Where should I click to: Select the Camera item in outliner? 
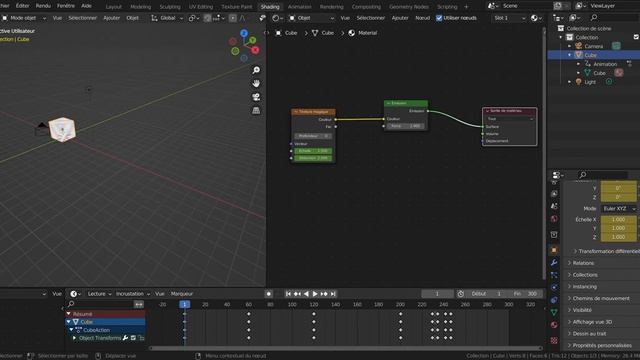coord(593,46)
